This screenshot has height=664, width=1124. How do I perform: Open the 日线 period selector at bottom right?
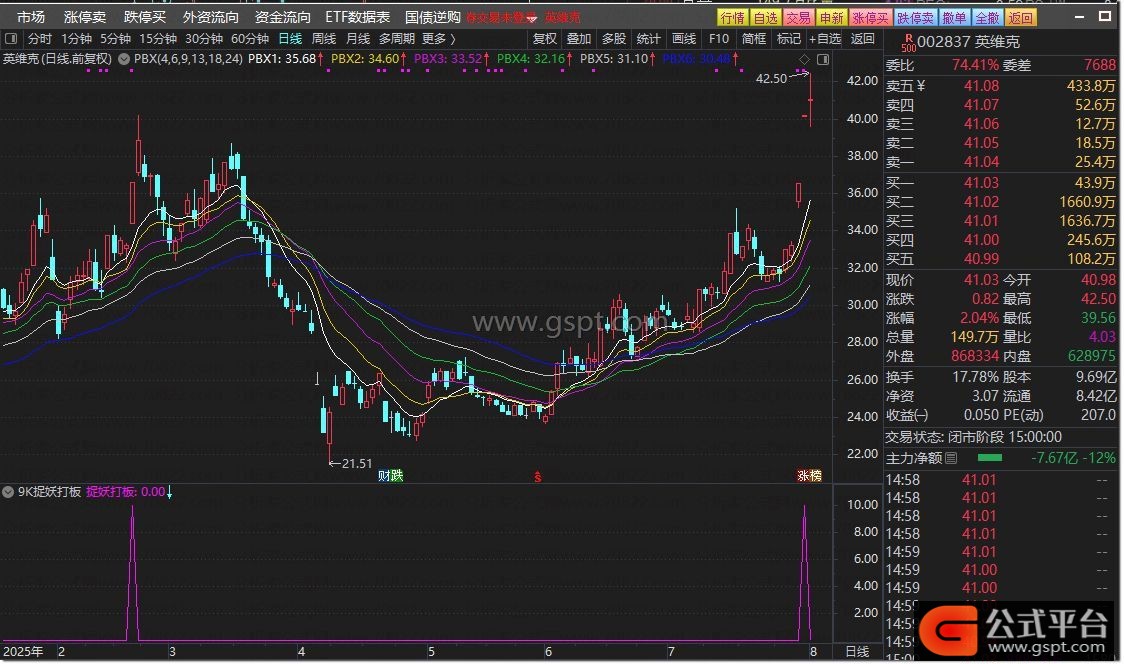pyautogui.click(x=857, y=652)
